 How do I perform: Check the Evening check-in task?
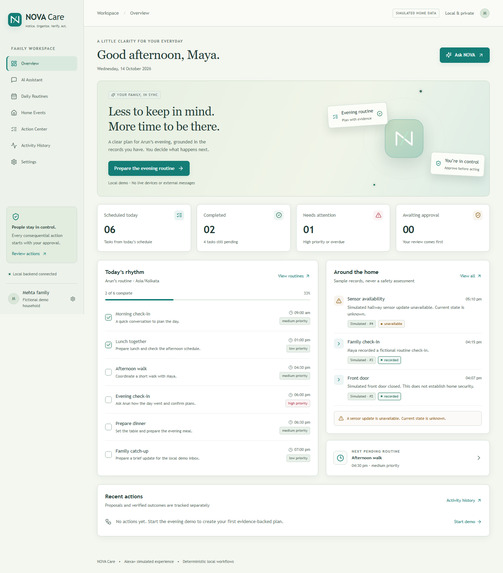[108, 400]
